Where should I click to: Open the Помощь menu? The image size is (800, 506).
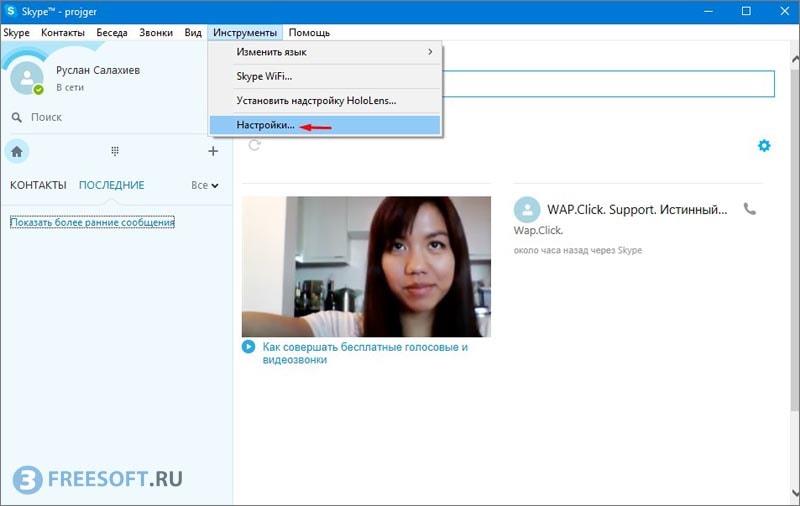[309, 33]
